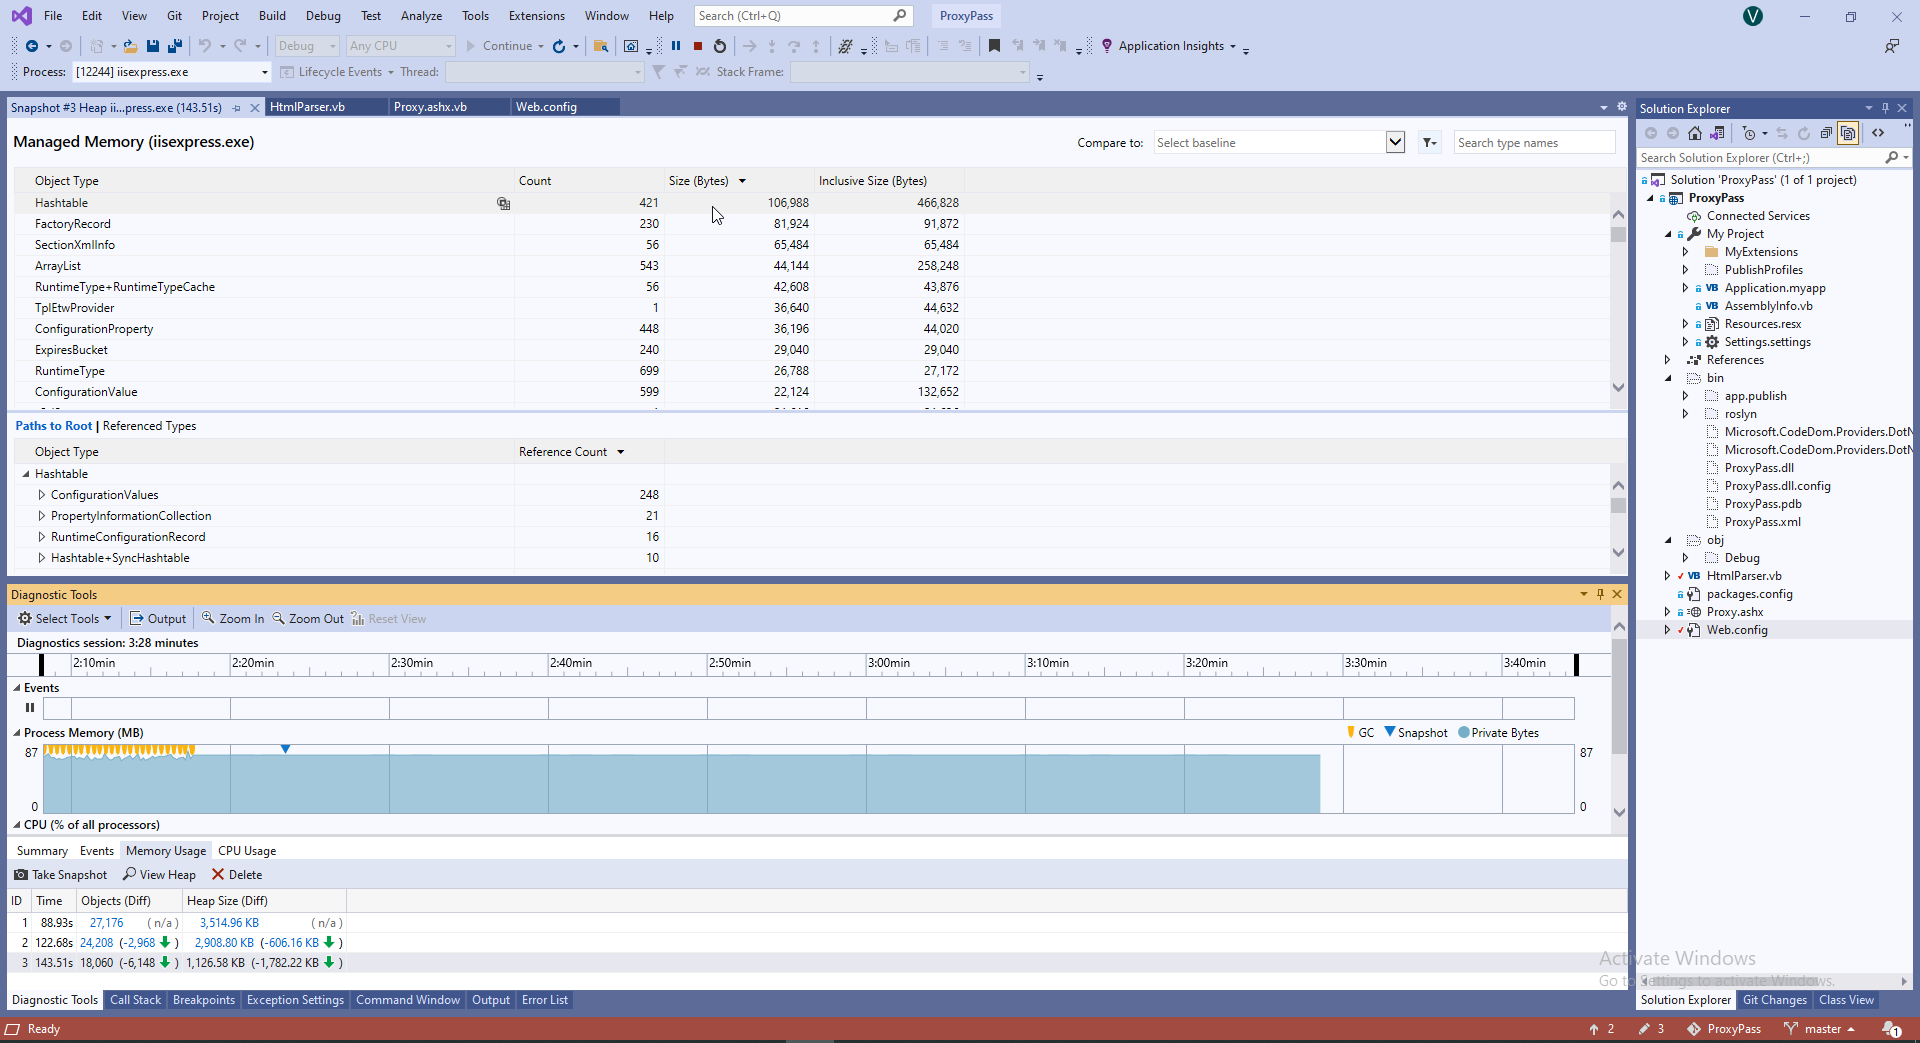
Task: Expand the ConfigurationValues node
Action: pos(42,495)
